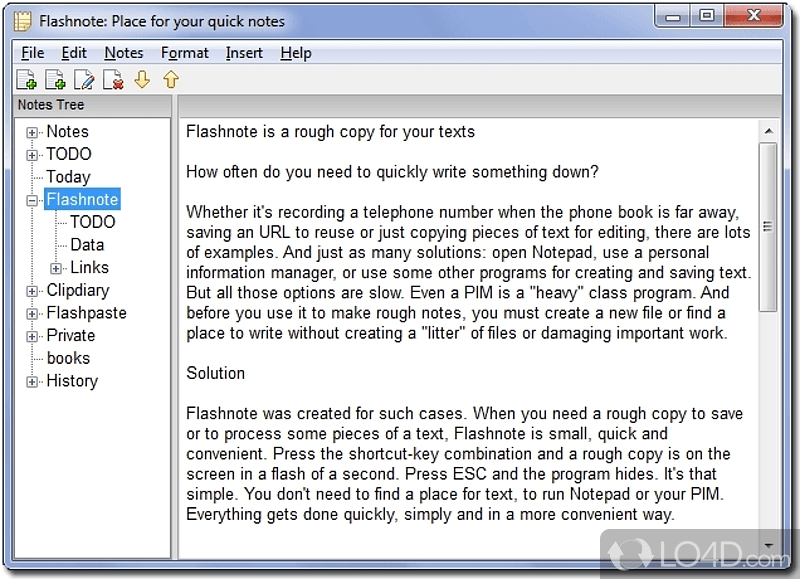Open the Help menu
This screenshot has height=579, width=800.
point(296,53)
